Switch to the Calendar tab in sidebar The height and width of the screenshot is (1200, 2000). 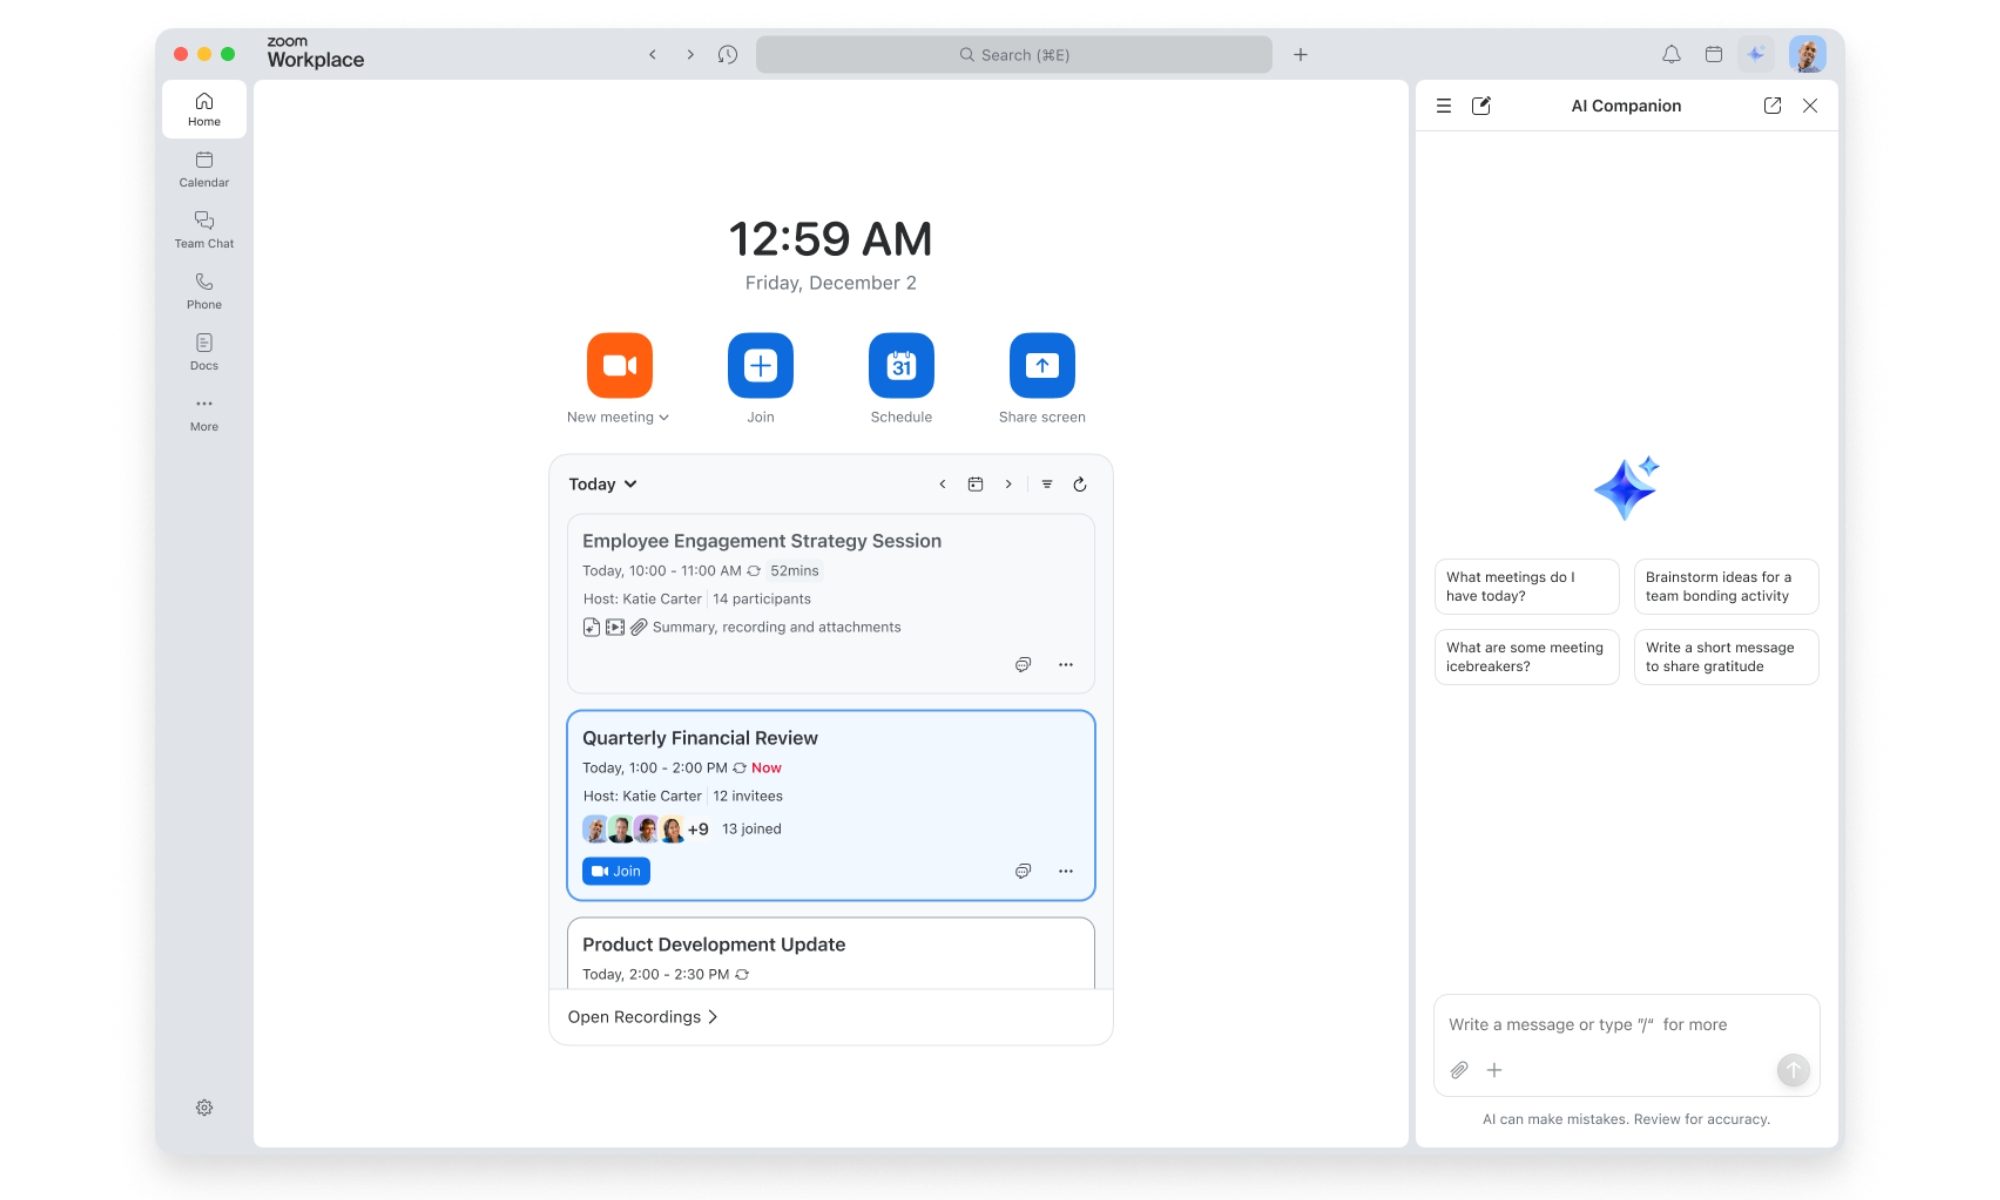click(204, 168)
